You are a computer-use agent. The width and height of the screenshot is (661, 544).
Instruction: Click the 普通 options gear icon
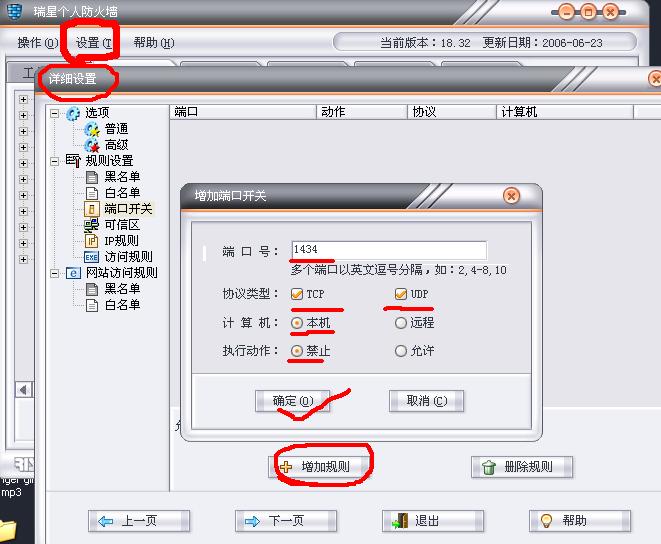tap(91, 129)
